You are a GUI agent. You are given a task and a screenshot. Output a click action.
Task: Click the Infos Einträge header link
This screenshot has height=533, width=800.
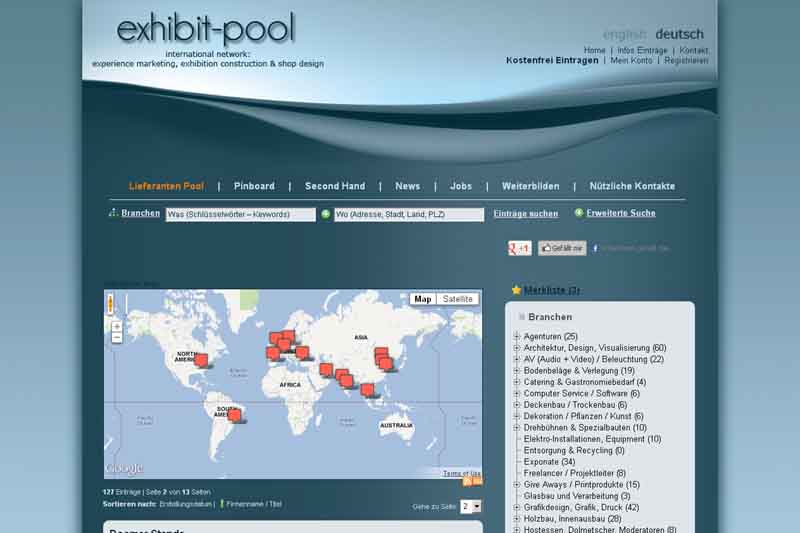pos(642,50)
